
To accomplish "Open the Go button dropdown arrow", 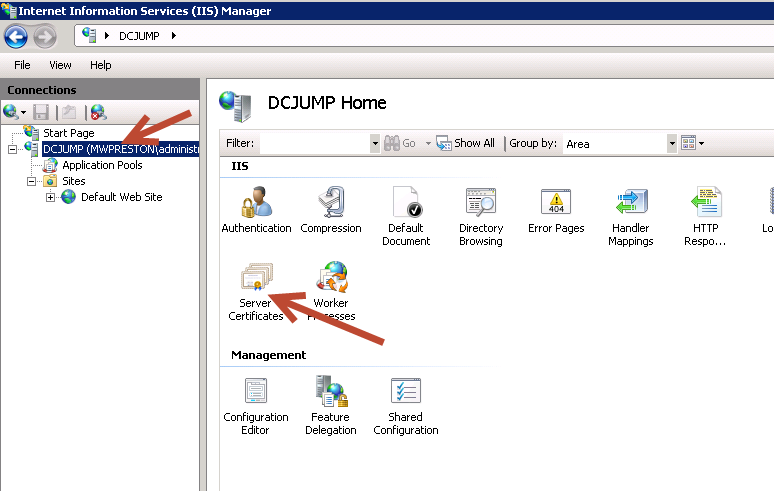I will [428, 144].
